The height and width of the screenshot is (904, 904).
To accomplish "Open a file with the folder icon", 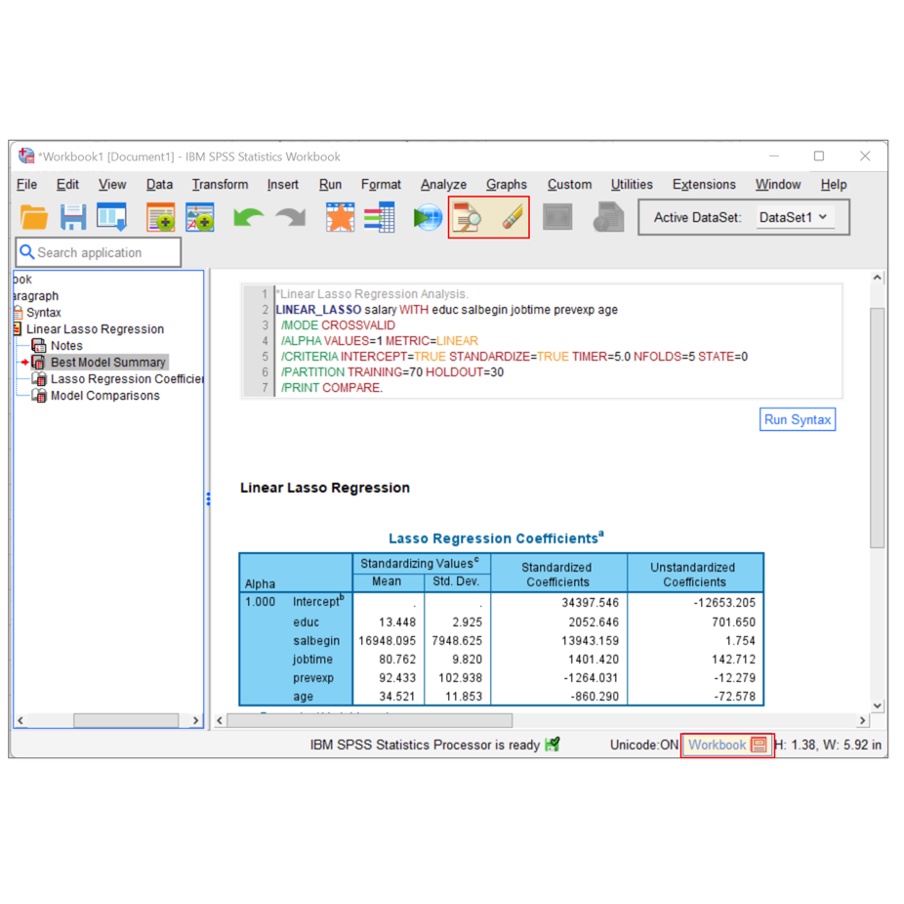I will point(34,217).
